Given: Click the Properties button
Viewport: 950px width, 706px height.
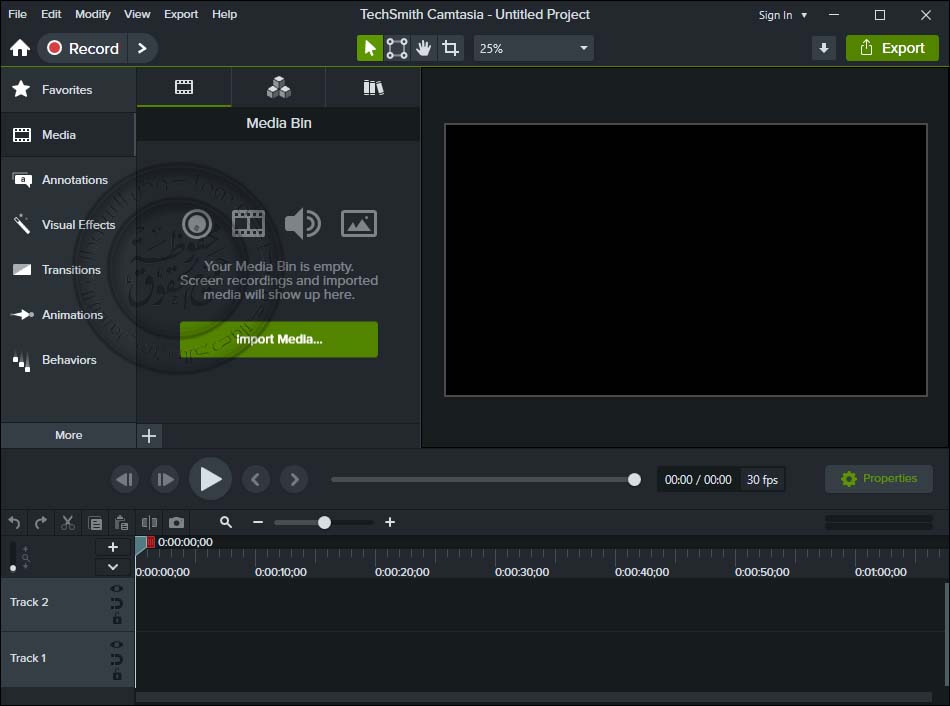Looking at the screenshot, I should 879,479.
